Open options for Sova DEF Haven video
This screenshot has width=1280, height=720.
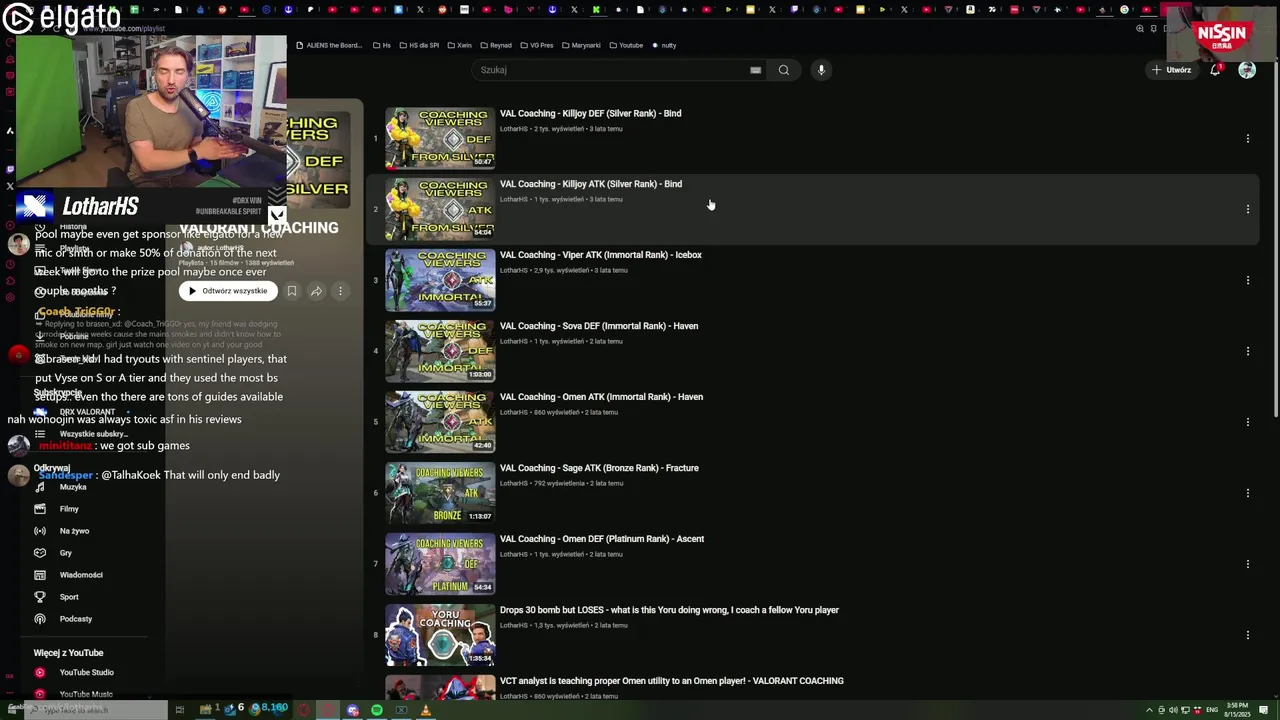(x=1248, y=351)
